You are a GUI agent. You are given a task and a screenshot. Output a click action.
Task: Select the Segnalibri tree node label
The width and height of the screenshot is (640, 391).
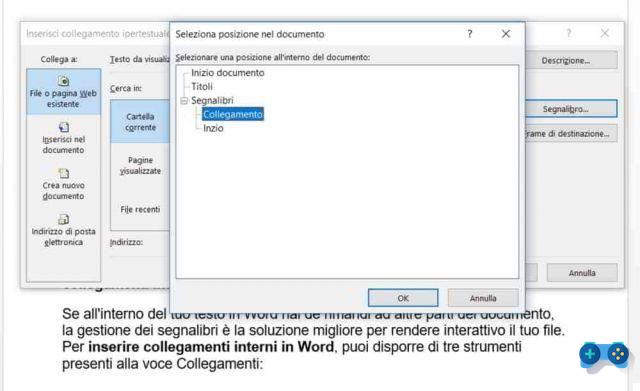[x=212, y=100]
